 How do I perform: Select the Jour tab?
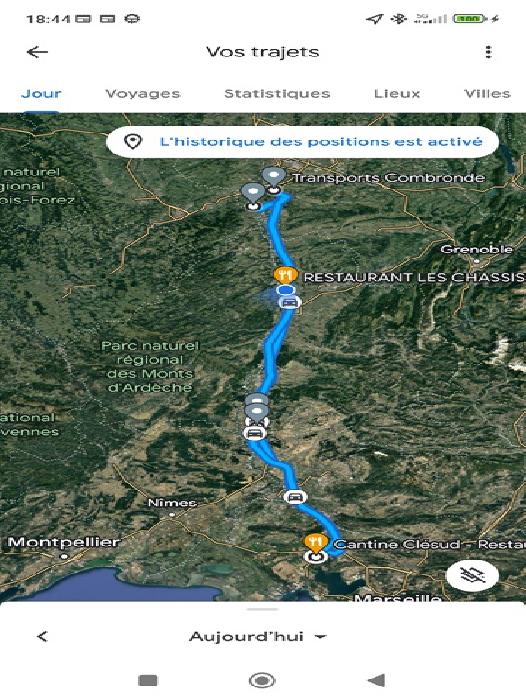coord(41,94)
